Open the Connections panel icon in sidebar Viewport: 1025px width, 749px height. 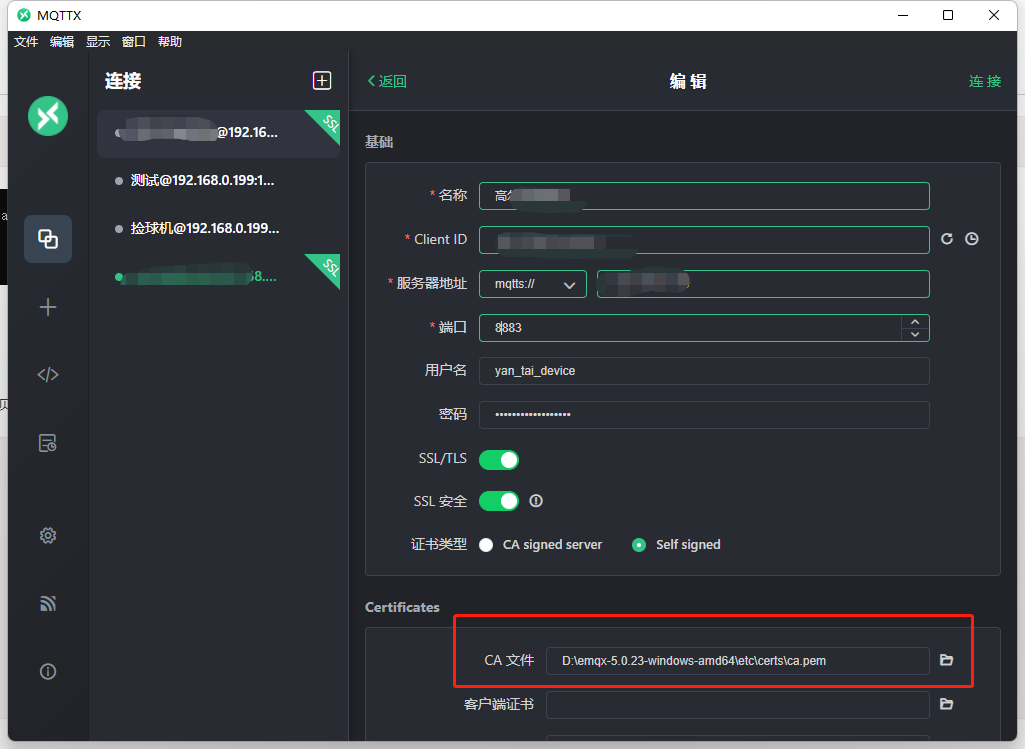[x=48, y=239]
